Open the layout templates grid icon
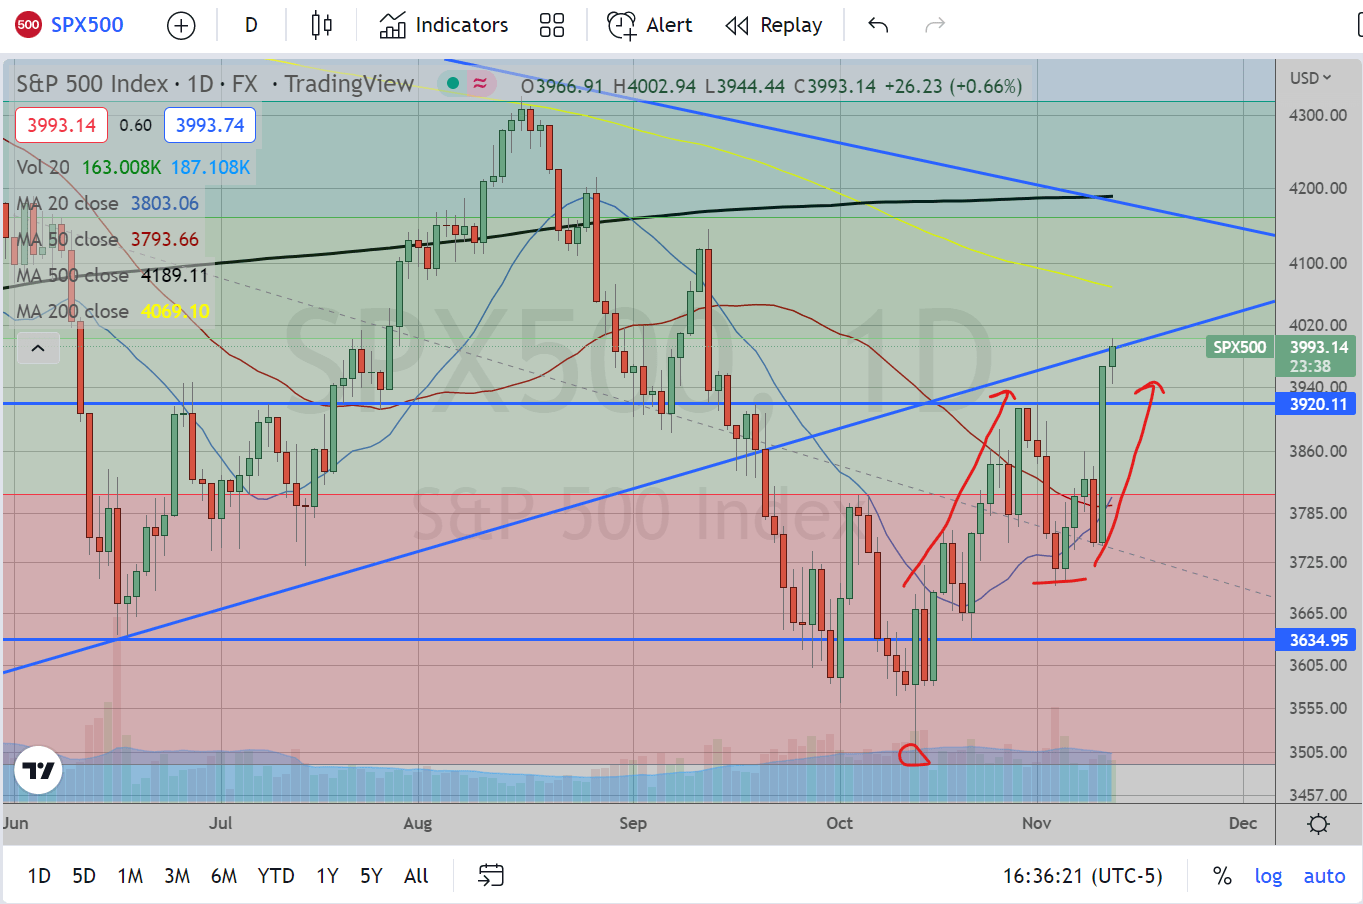This screenshot has width=1363, height=904. (x=552, y=26)
